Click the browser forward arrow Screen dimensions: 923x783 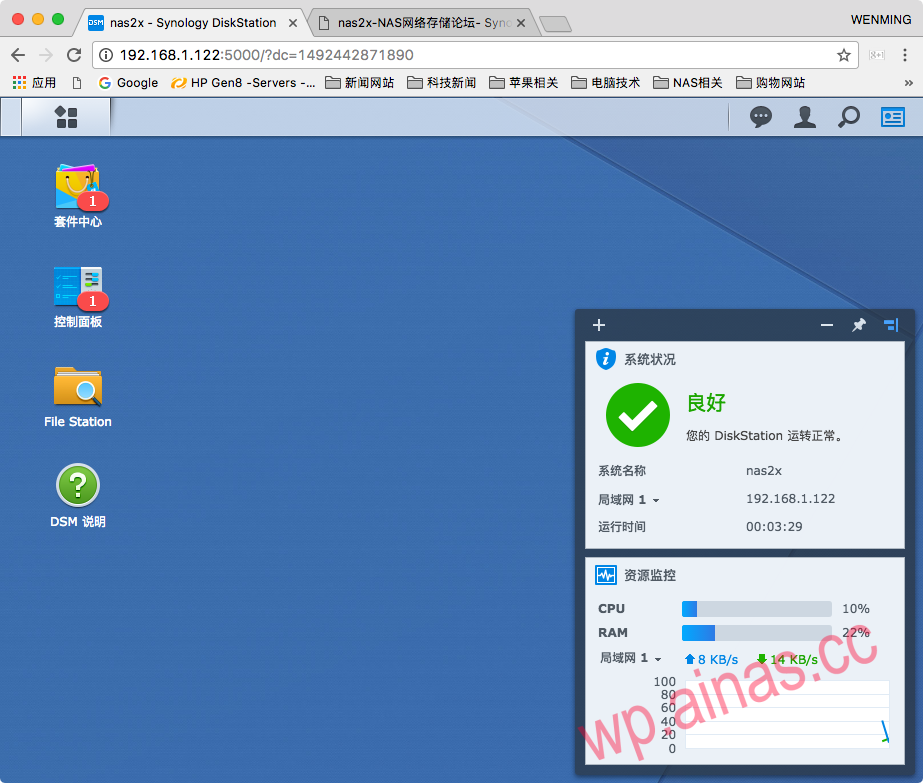click(46, 55)
